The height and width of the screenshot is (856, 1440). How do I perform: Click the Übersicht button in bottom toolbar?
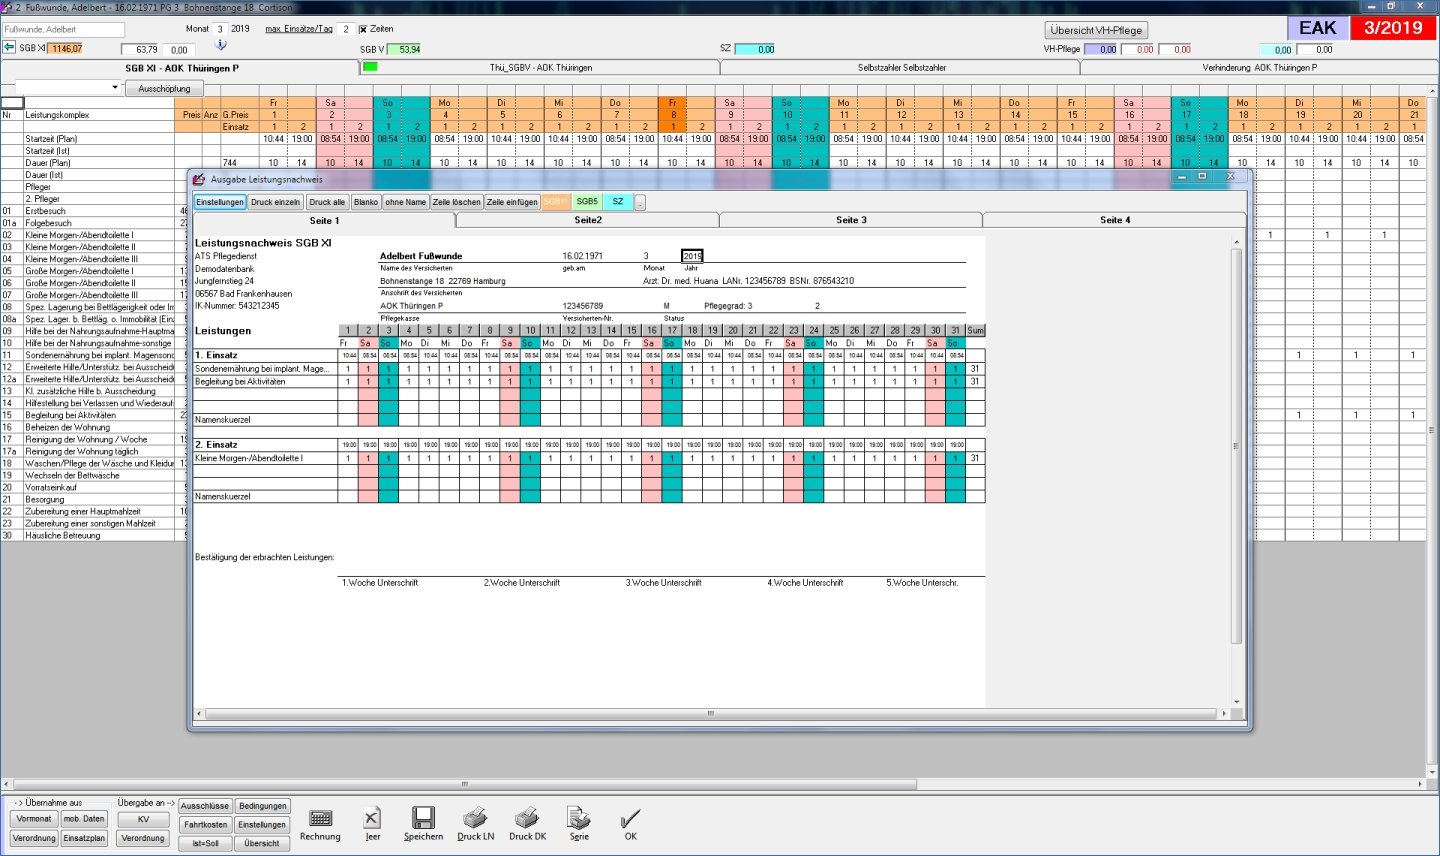click(x=263, y=843)
